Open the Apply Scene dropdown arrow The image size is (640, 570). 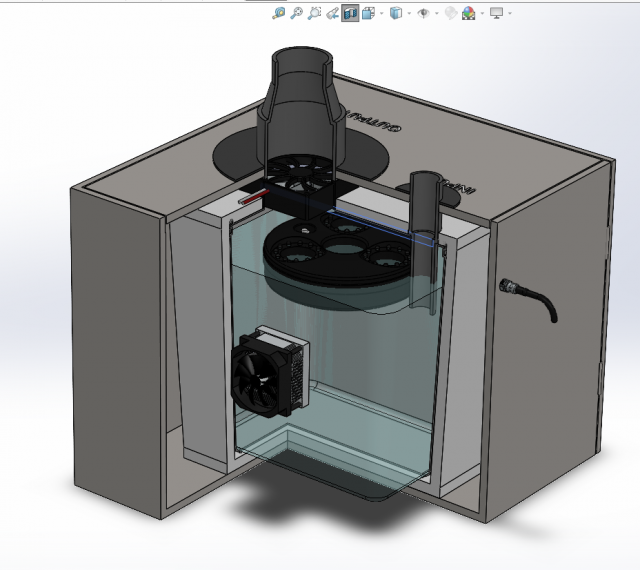[x=480, y=14]
